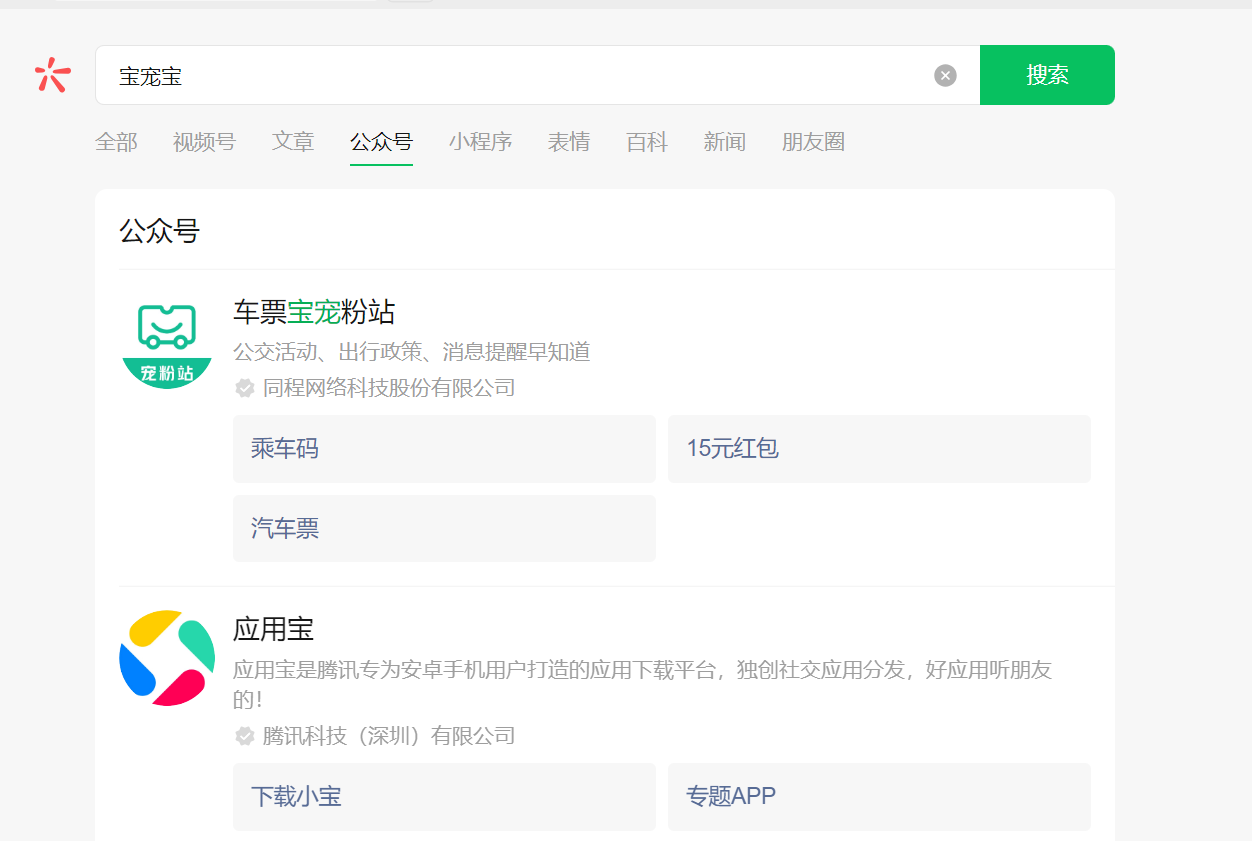Click the company name 腾讯科技（深圳）有限公司
The image size is (1252, 841).
click(389, 737)
